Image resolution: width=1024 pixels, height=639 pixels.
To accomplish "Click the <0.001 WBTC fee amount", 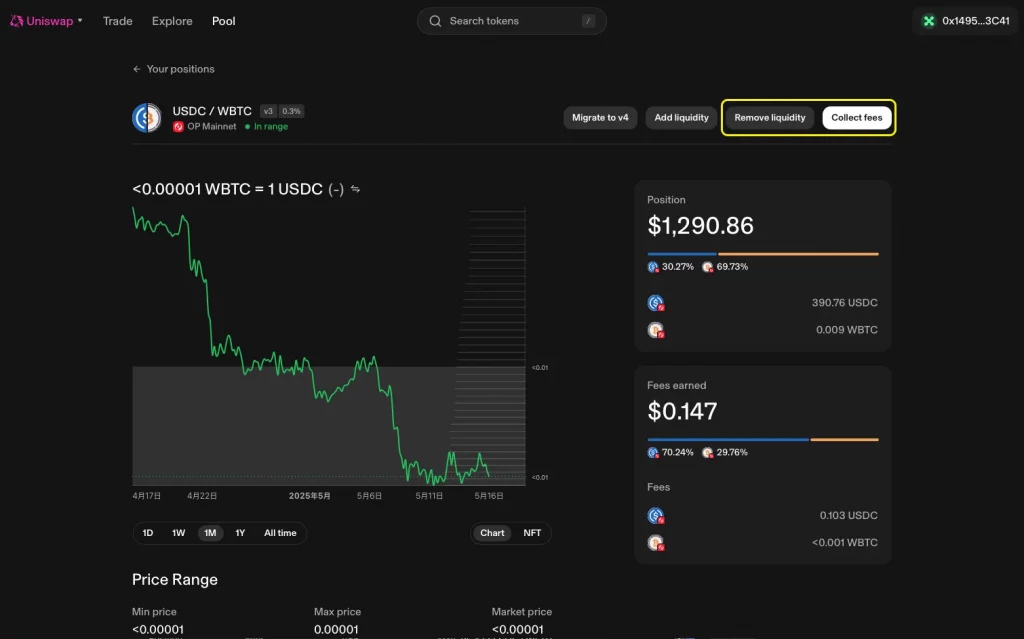I will coord(844,542).
